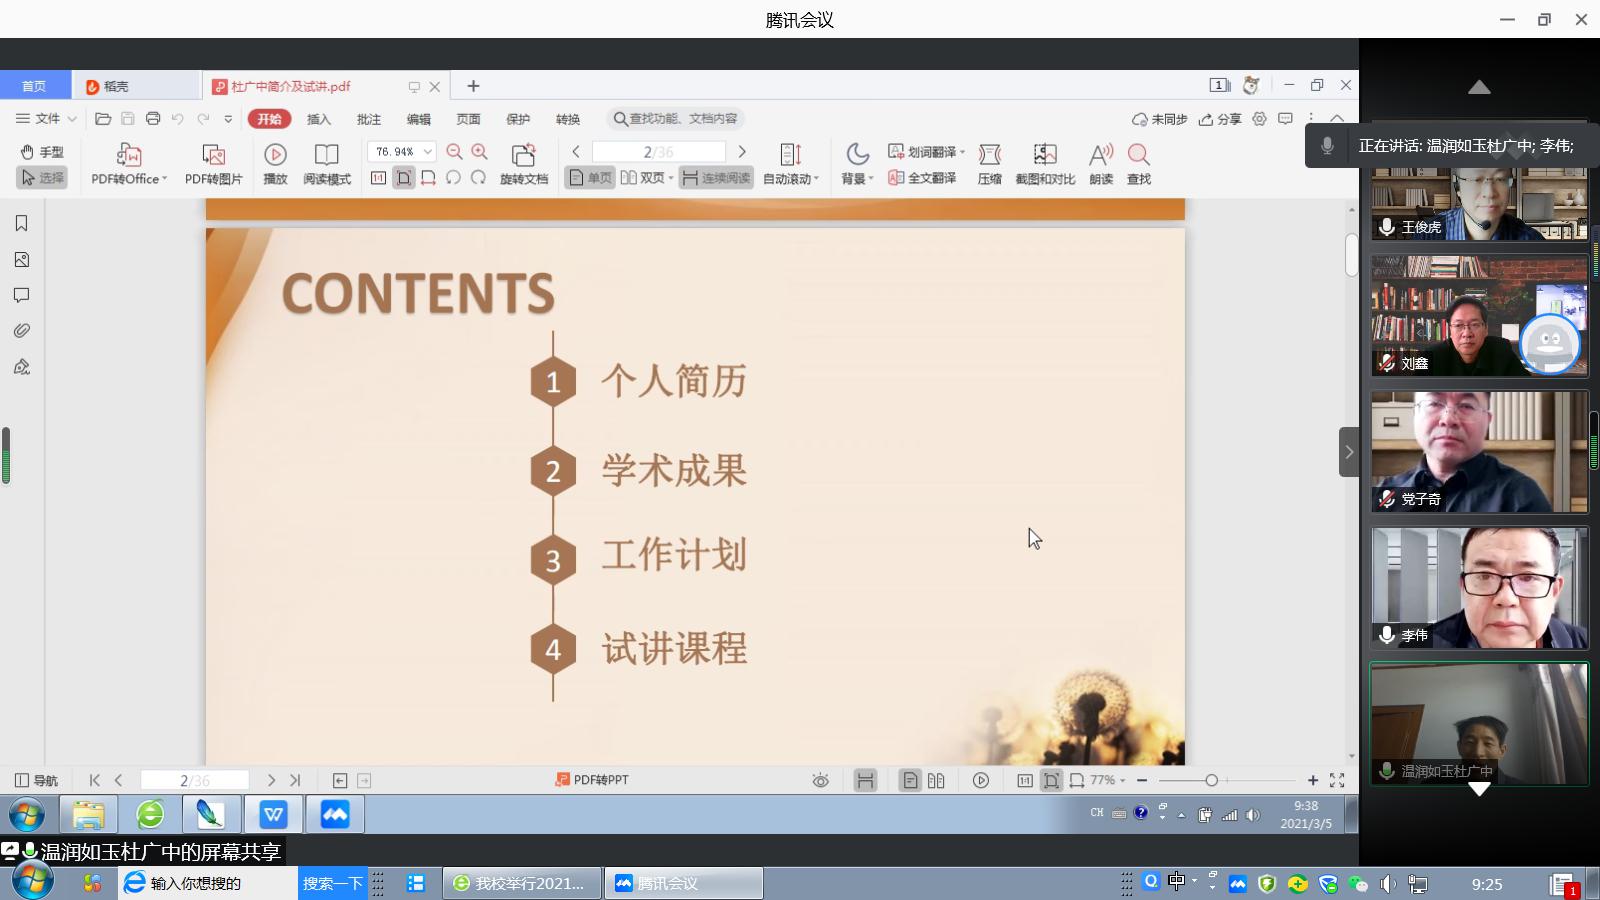Screen dimensions: 1600x900
Task: Open 阅读模式 reading mode
Action: 326,155
